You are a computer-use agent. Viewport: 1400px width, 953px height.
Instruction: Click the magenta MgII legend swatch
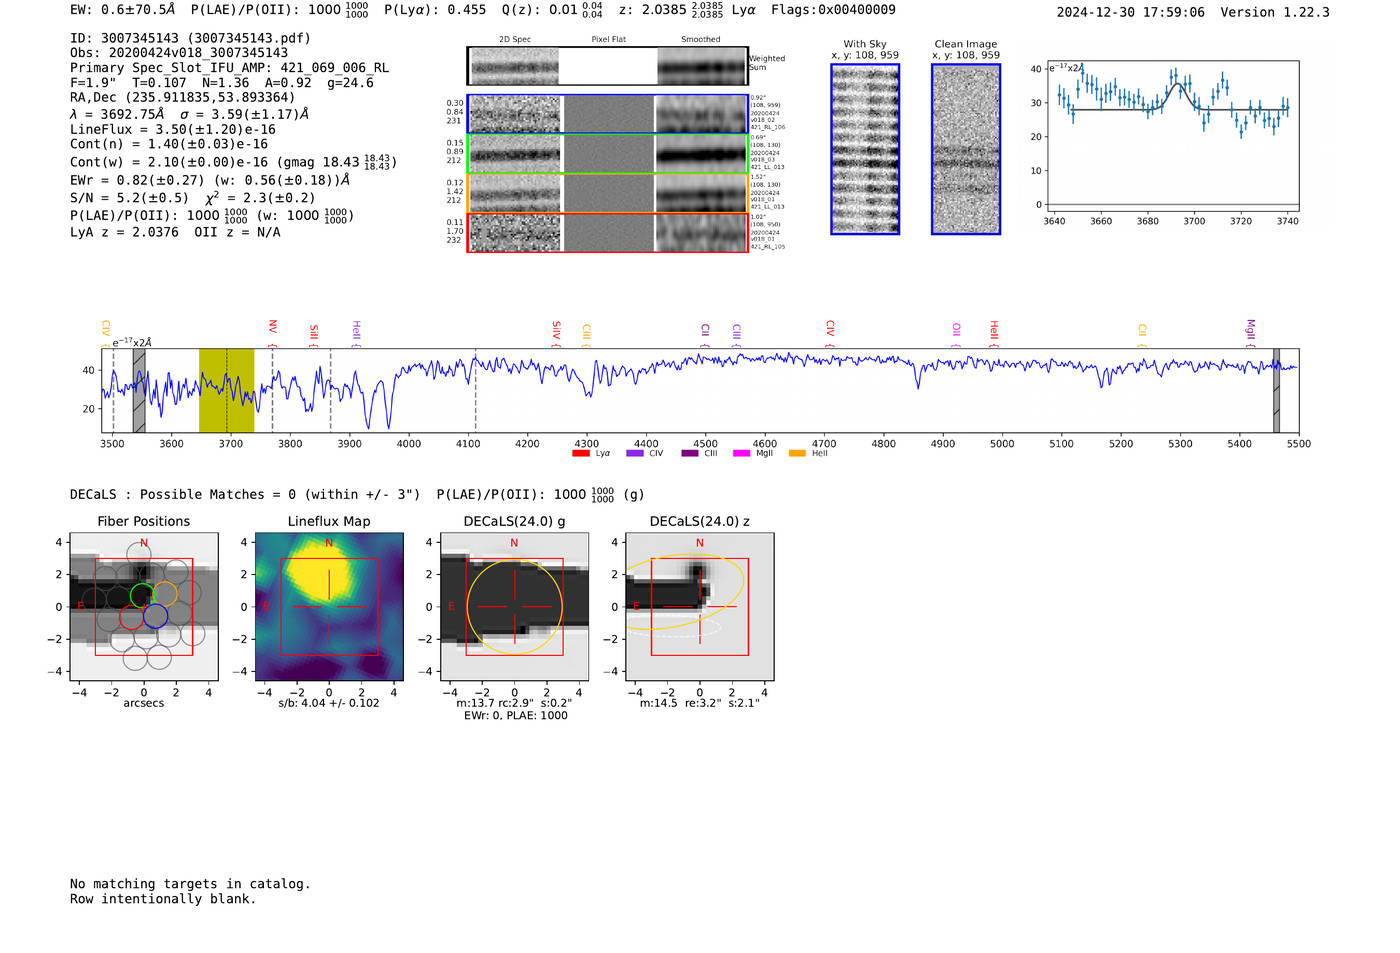click(742, 454)
